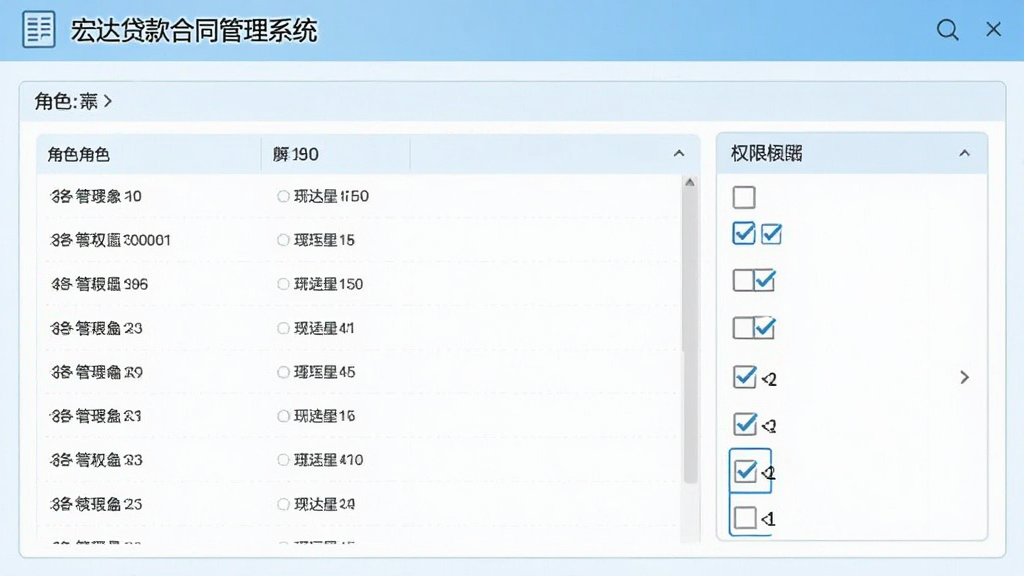Click the document icon beside 宏达贷款合同管理系统
1024x576 pixels.
(x=39, y=29)
